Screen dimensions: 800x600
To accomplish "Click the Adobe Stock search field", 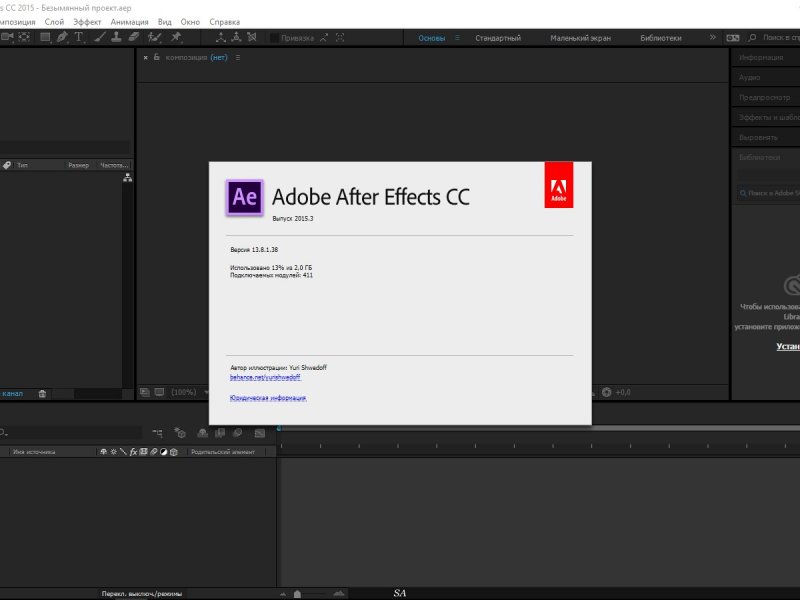I will (x=769, y=193).
